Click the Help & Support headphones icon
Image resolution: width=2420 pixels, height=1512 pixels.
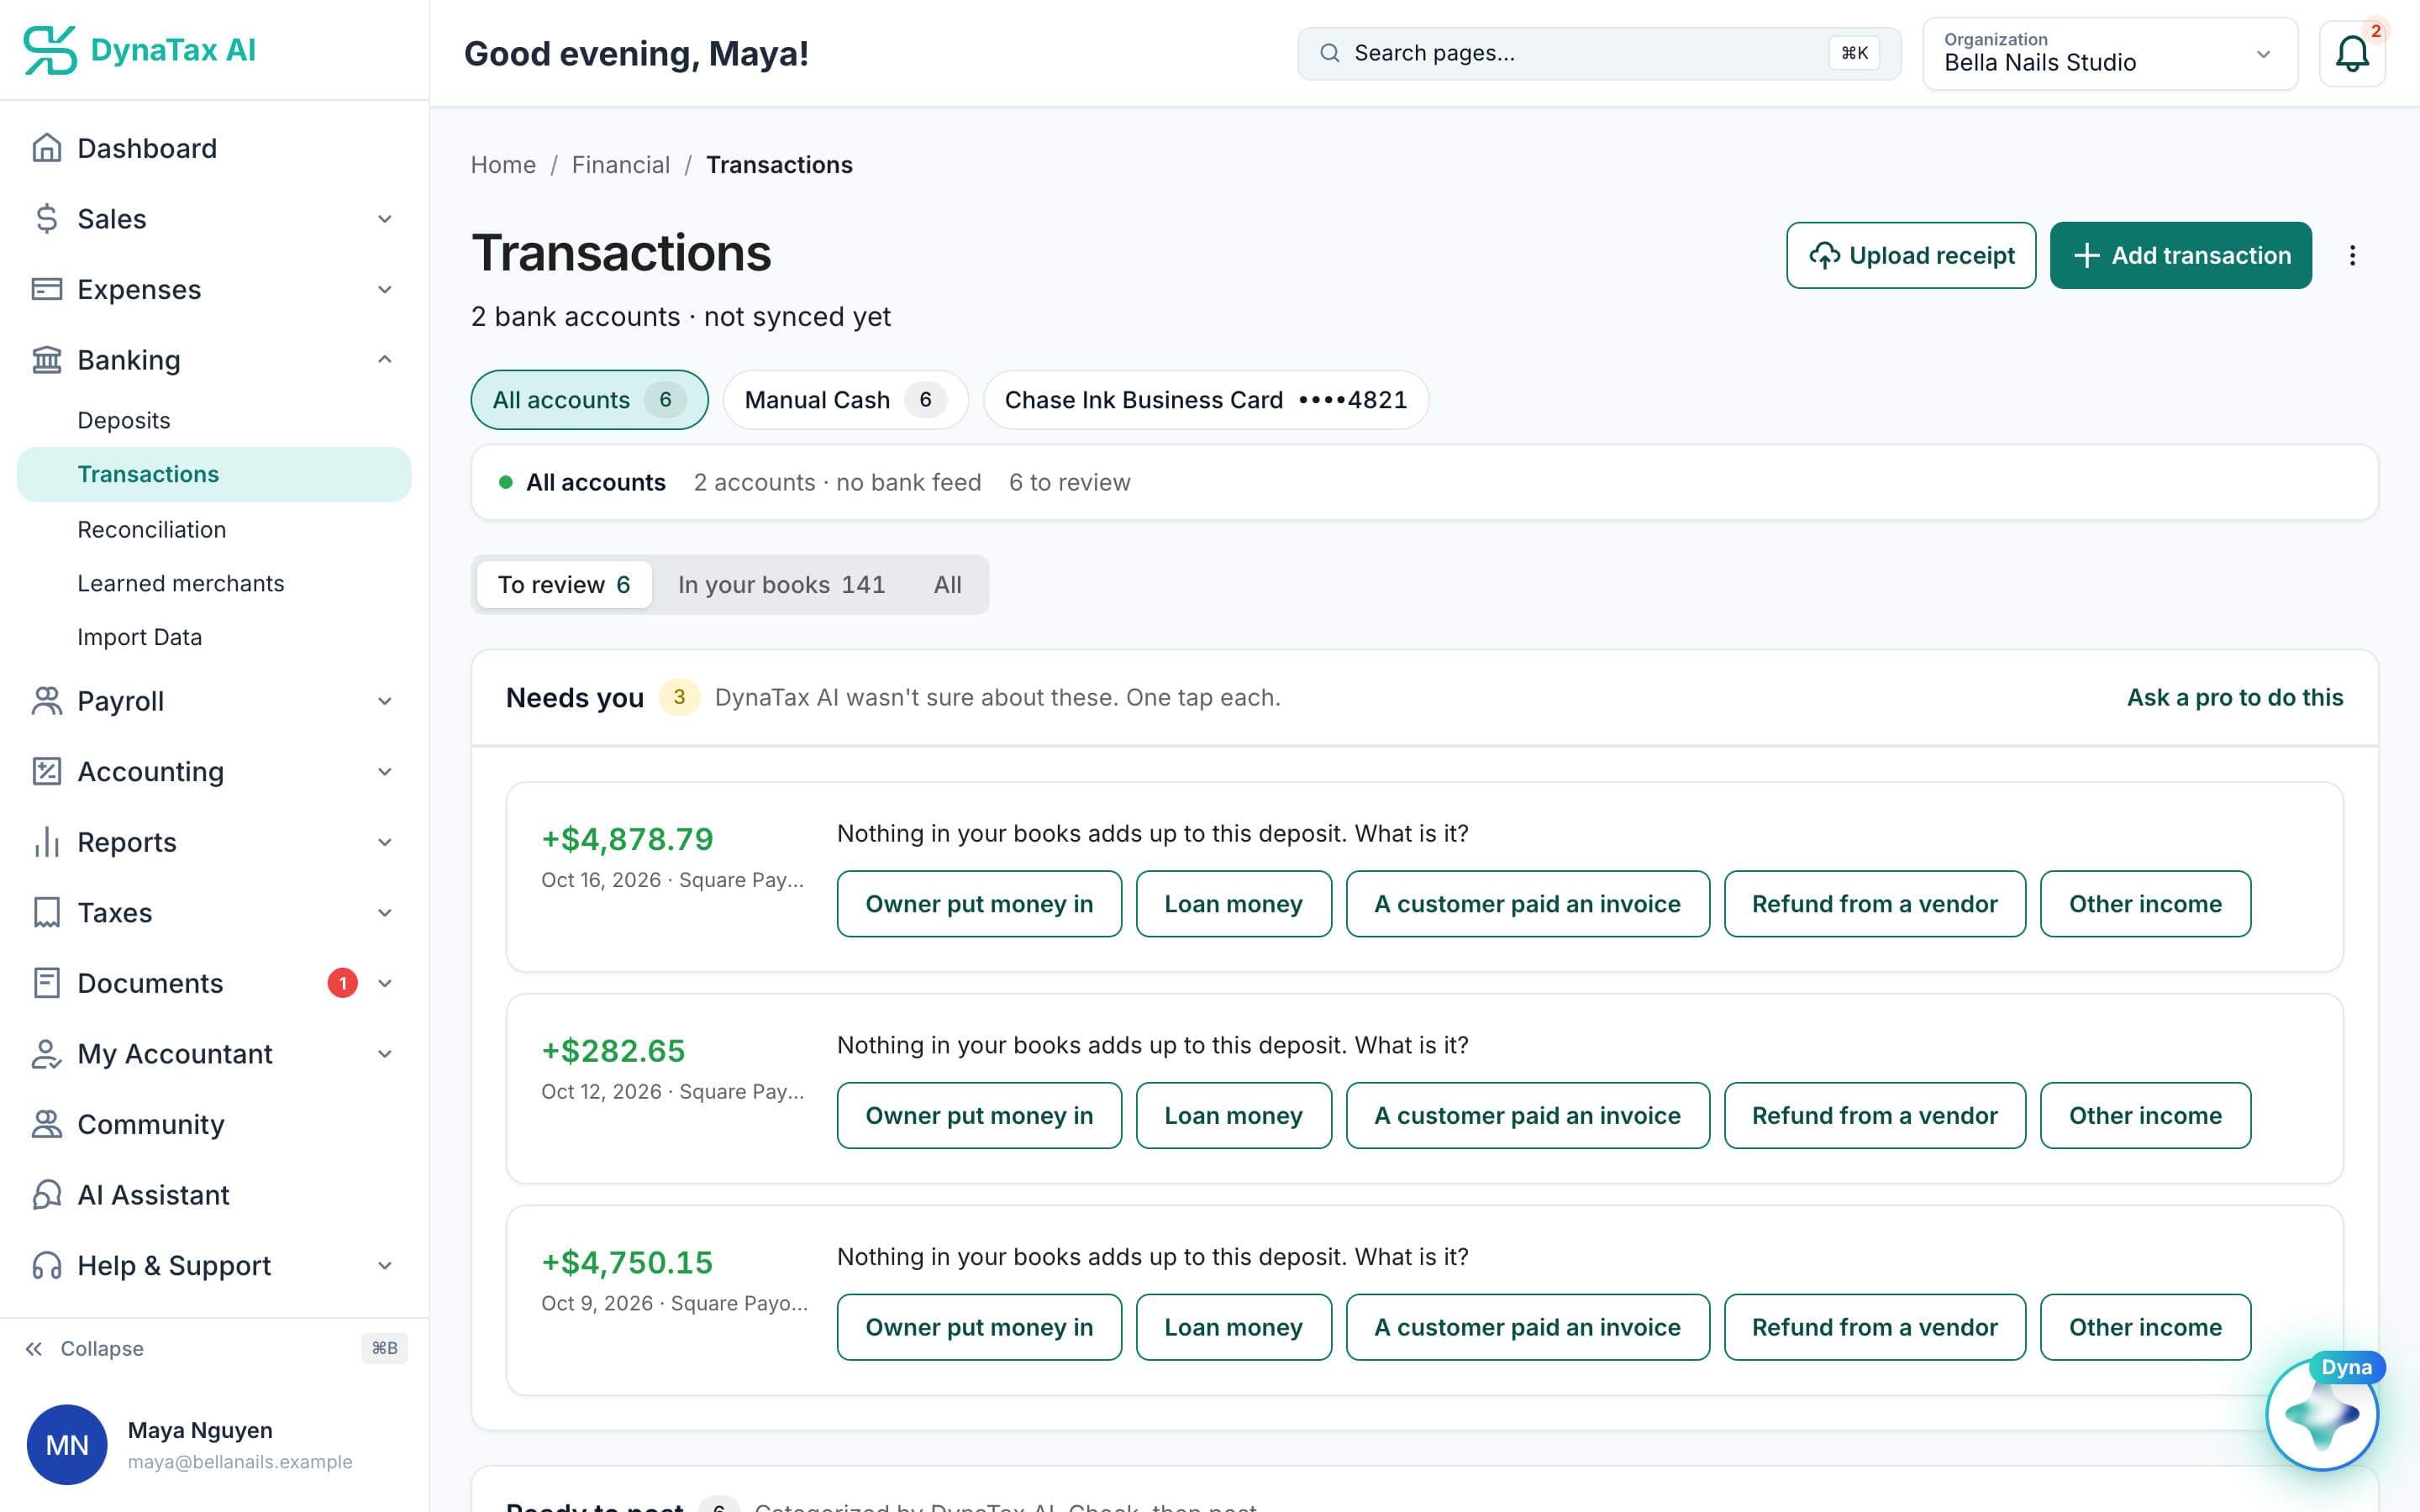point(46,1266)
